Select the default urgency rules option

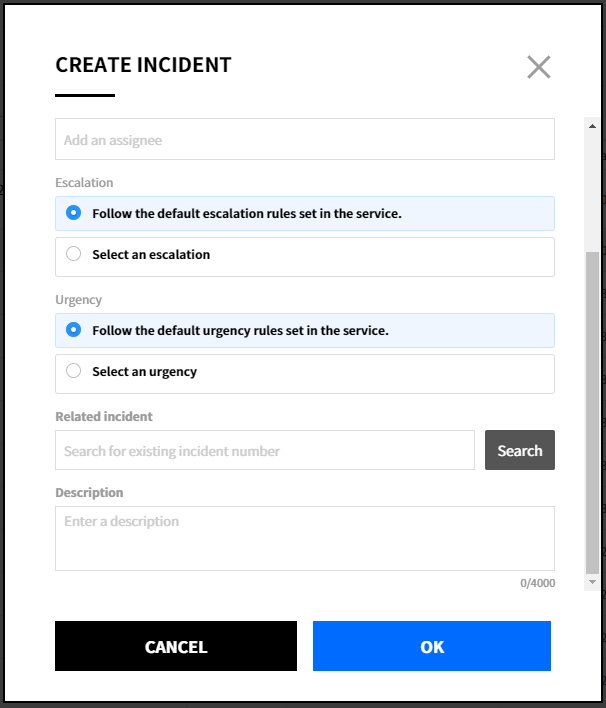coord(73,330)
